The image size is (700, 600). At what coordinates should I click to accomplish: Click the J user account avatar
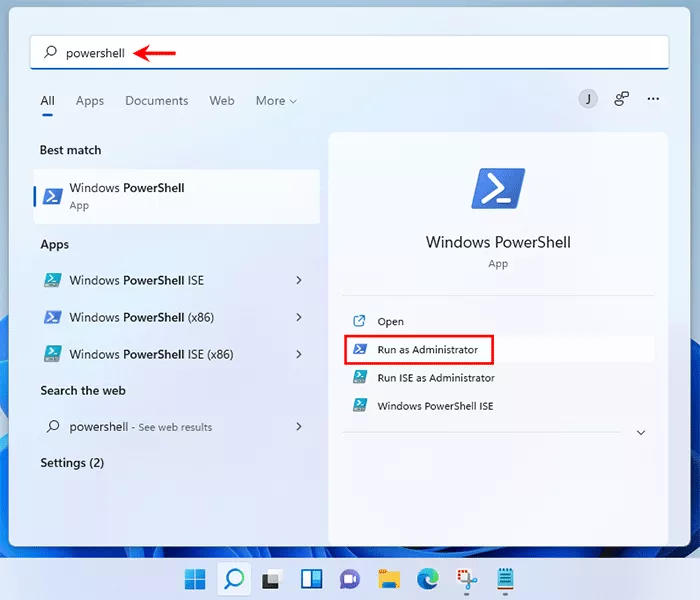click(x=588, y=99)
